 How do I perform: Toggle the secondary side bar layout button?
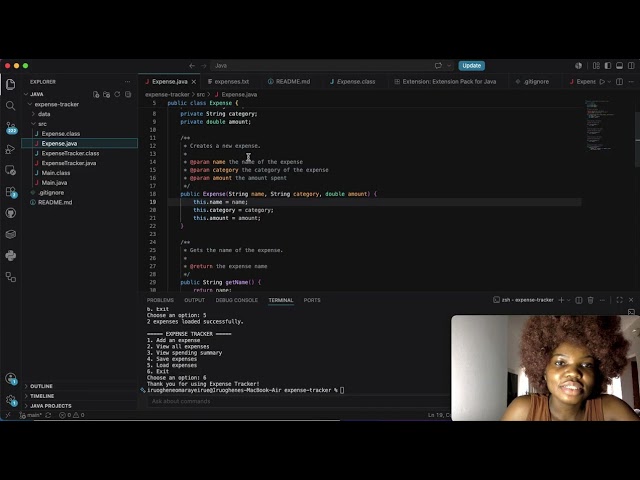click(x=631, y=66)
